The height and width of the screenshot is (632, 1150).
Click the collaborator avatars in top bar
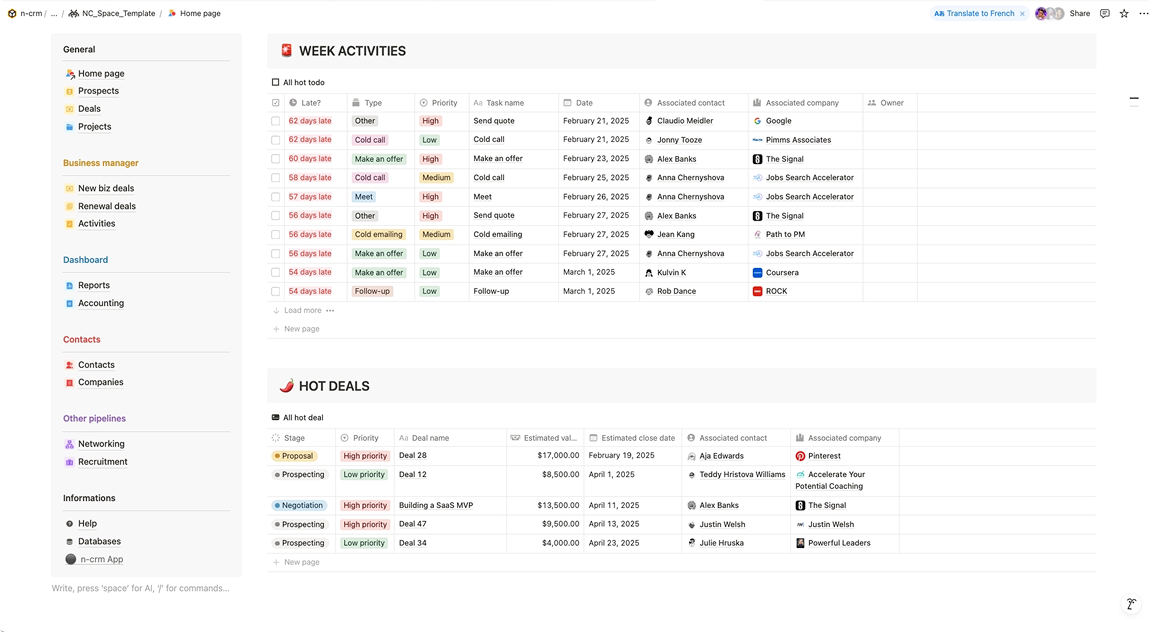tap(1050, 13)
